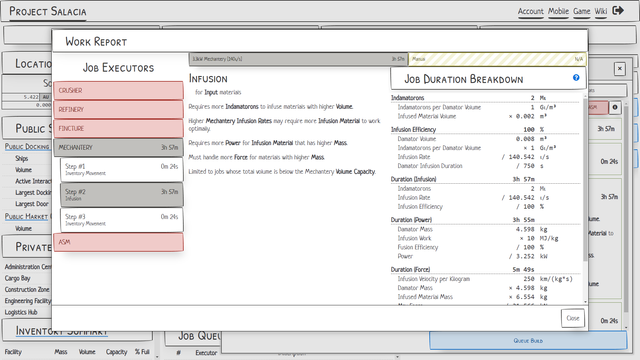
Task: Click the round info icon next to ASM
Action: click(x=615, y=107)
